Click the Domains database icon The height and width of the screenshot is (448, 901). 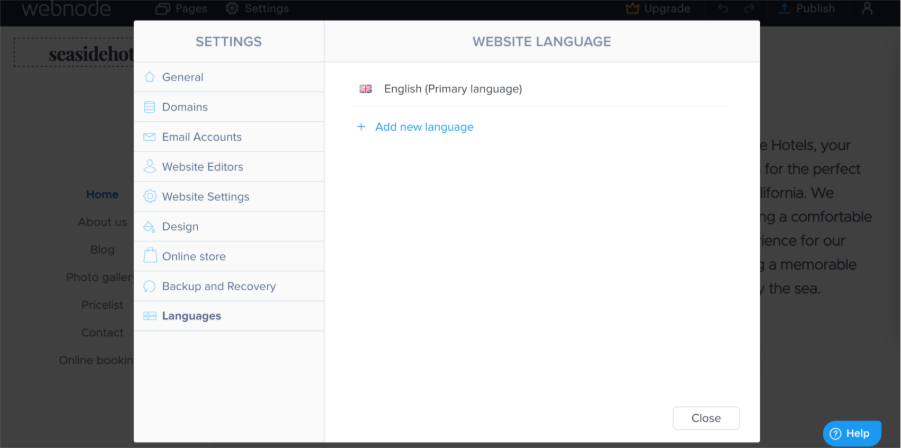(149, 107)
